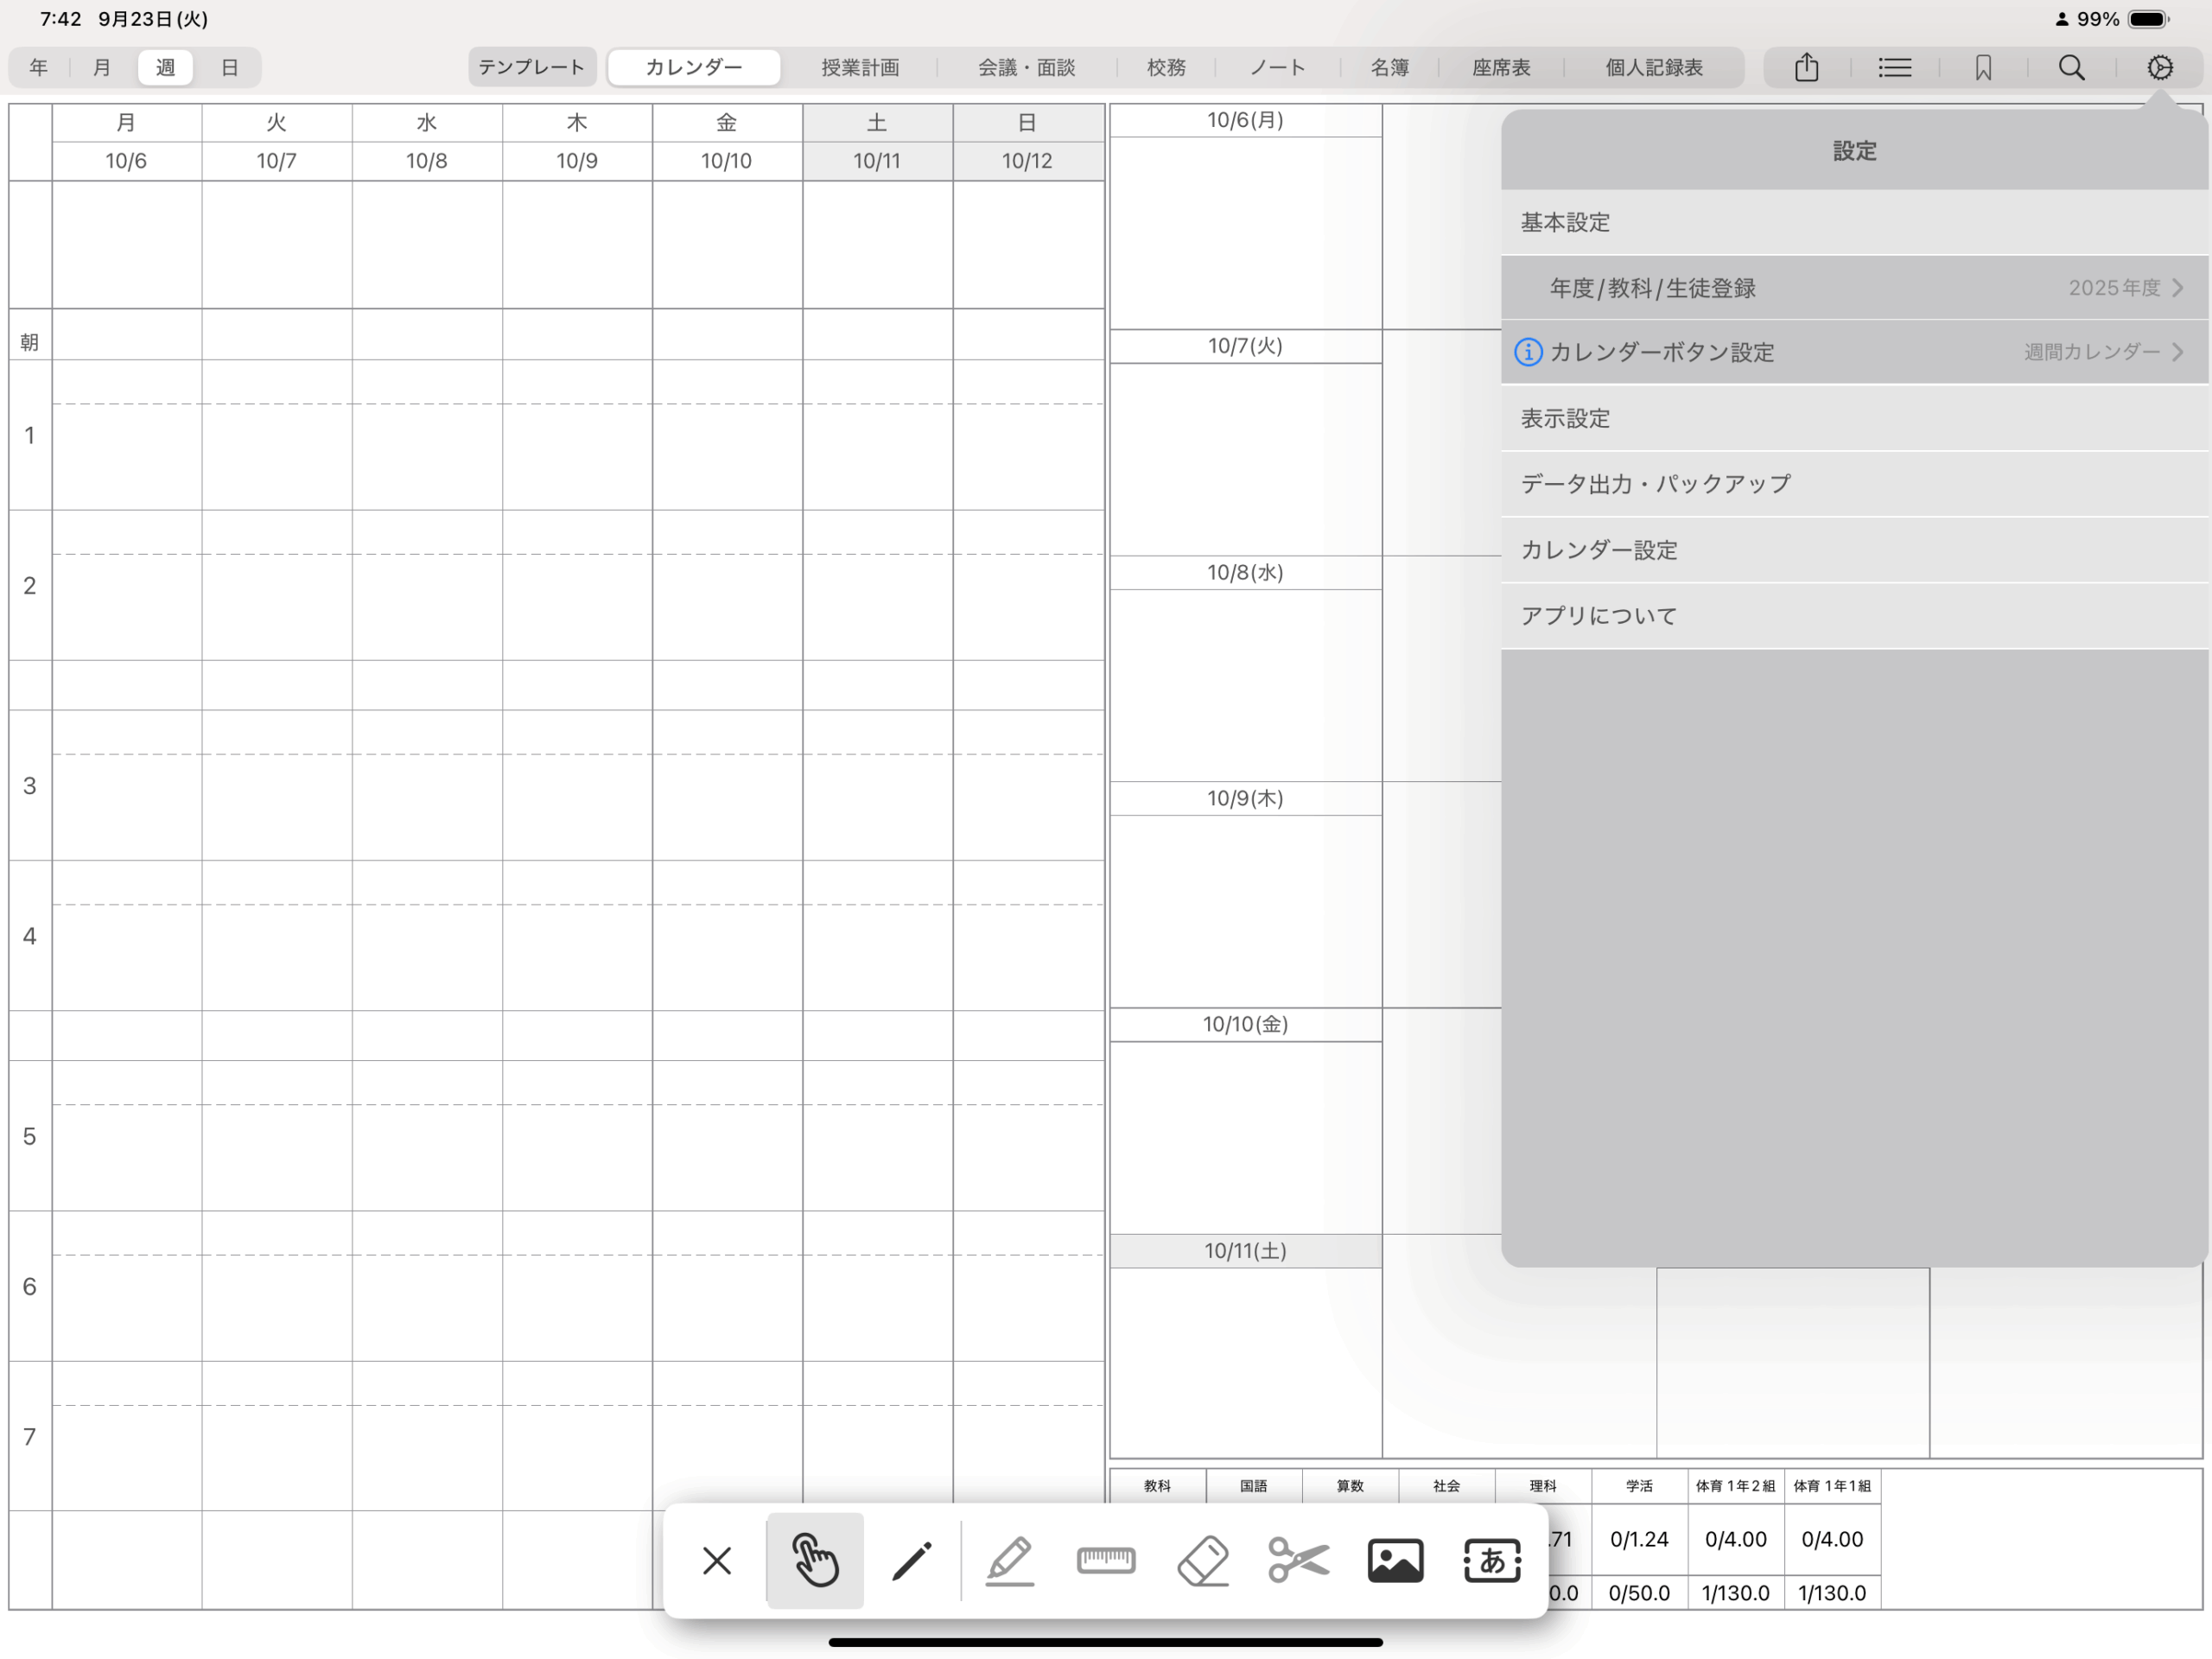Activate the scissors cut tool
The image size is (2212, 1659).
1298,1560
